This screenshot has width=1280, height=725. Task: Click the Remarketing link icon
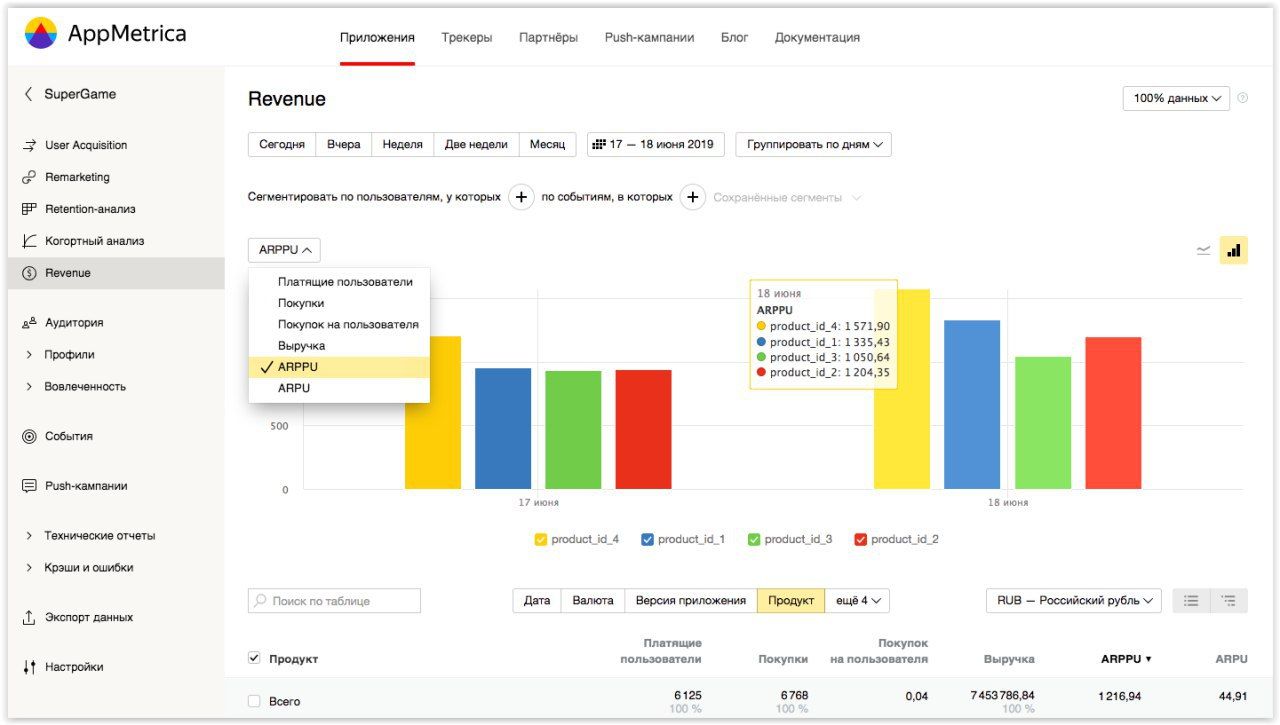pos(29,177)
